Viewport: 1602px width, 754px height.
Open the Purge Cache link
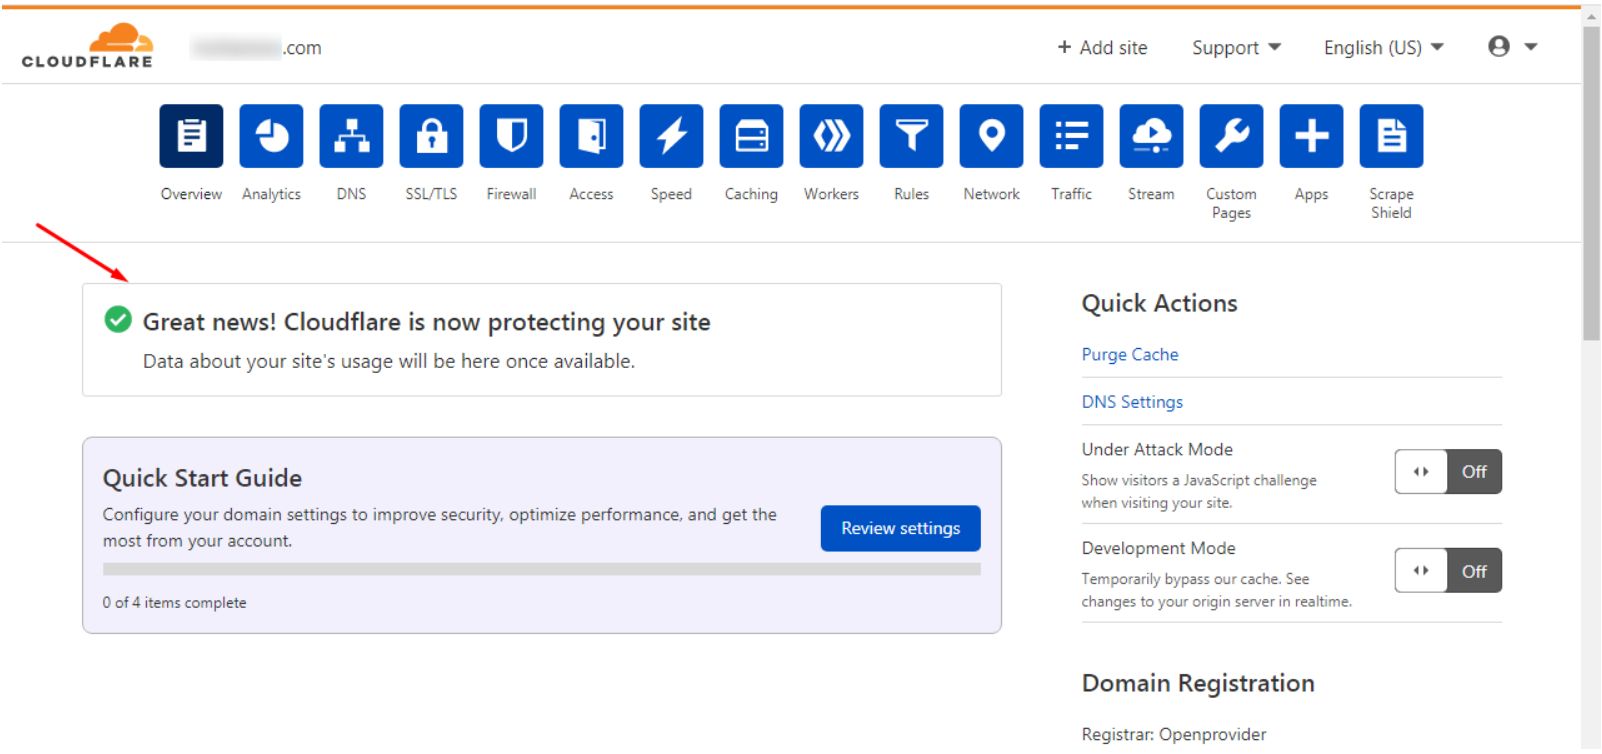point(1130,354)
